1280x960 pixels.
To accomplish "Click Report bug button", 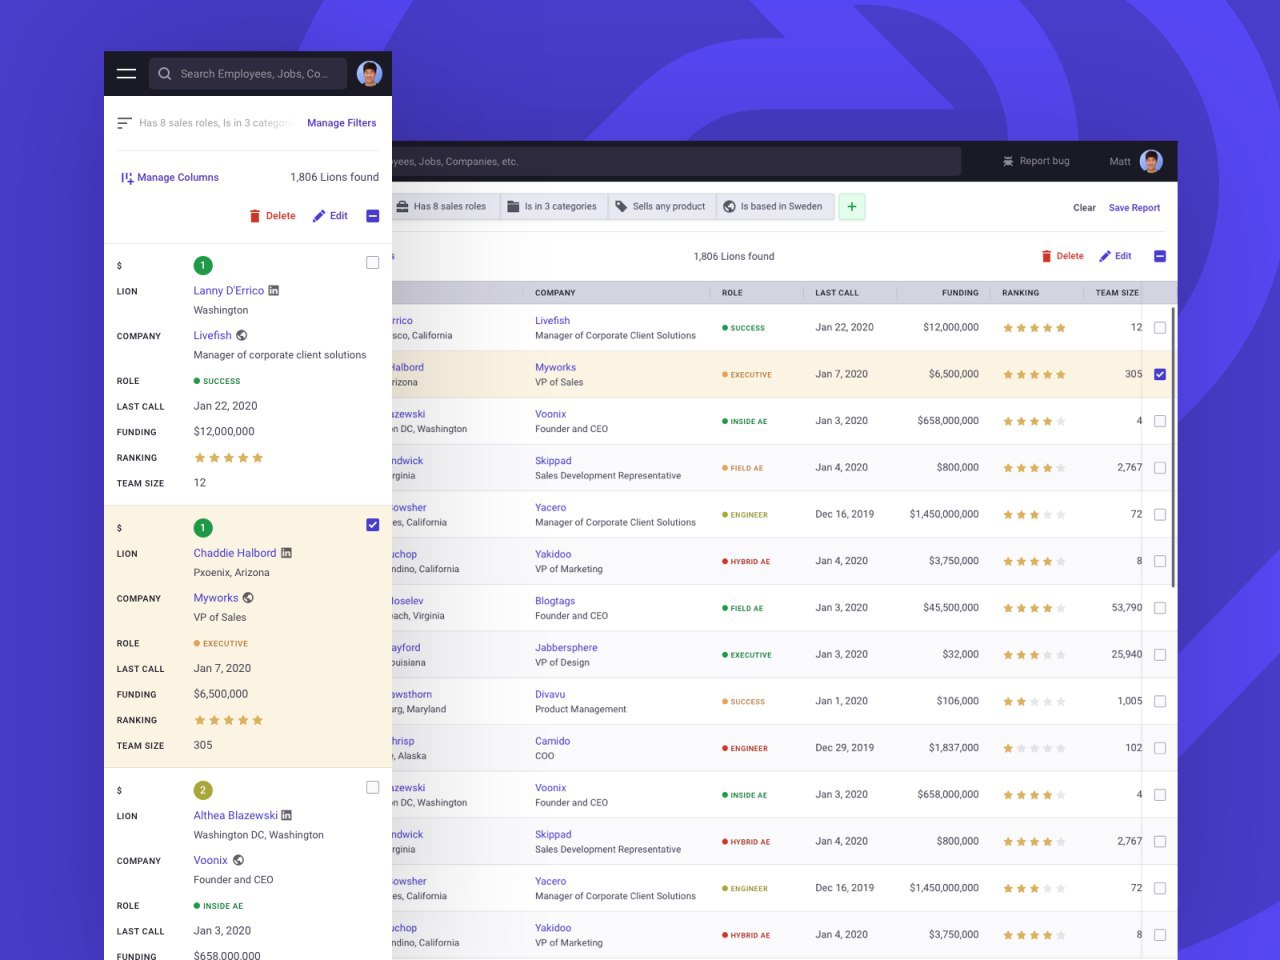I will (x=1036, y=161).
